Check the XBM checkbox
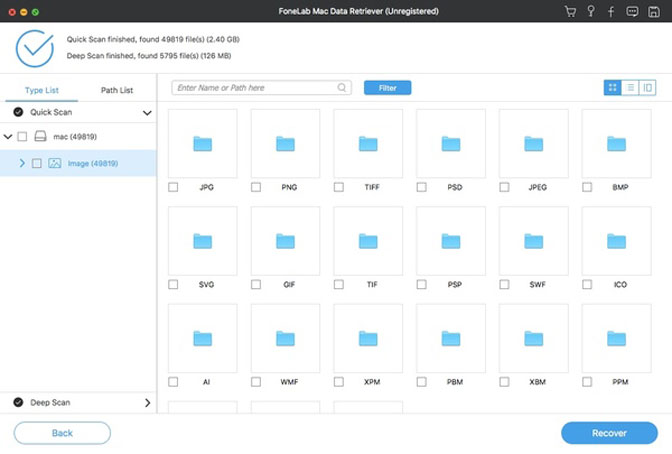 pos(504,382)
